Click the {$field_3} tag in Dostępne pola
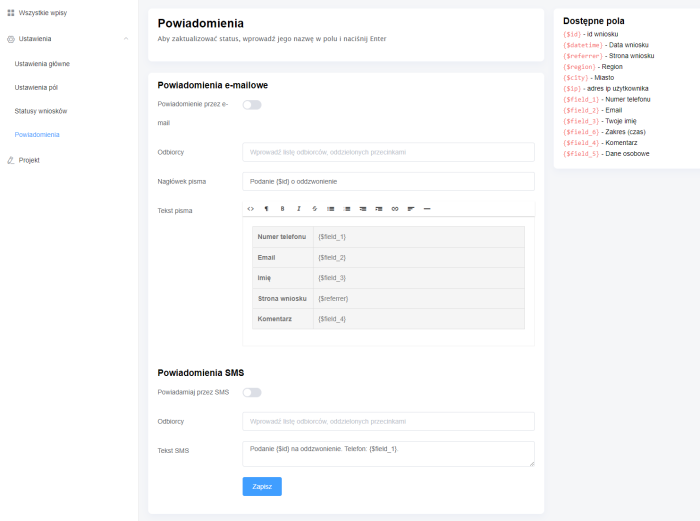 tap(581, 121)
